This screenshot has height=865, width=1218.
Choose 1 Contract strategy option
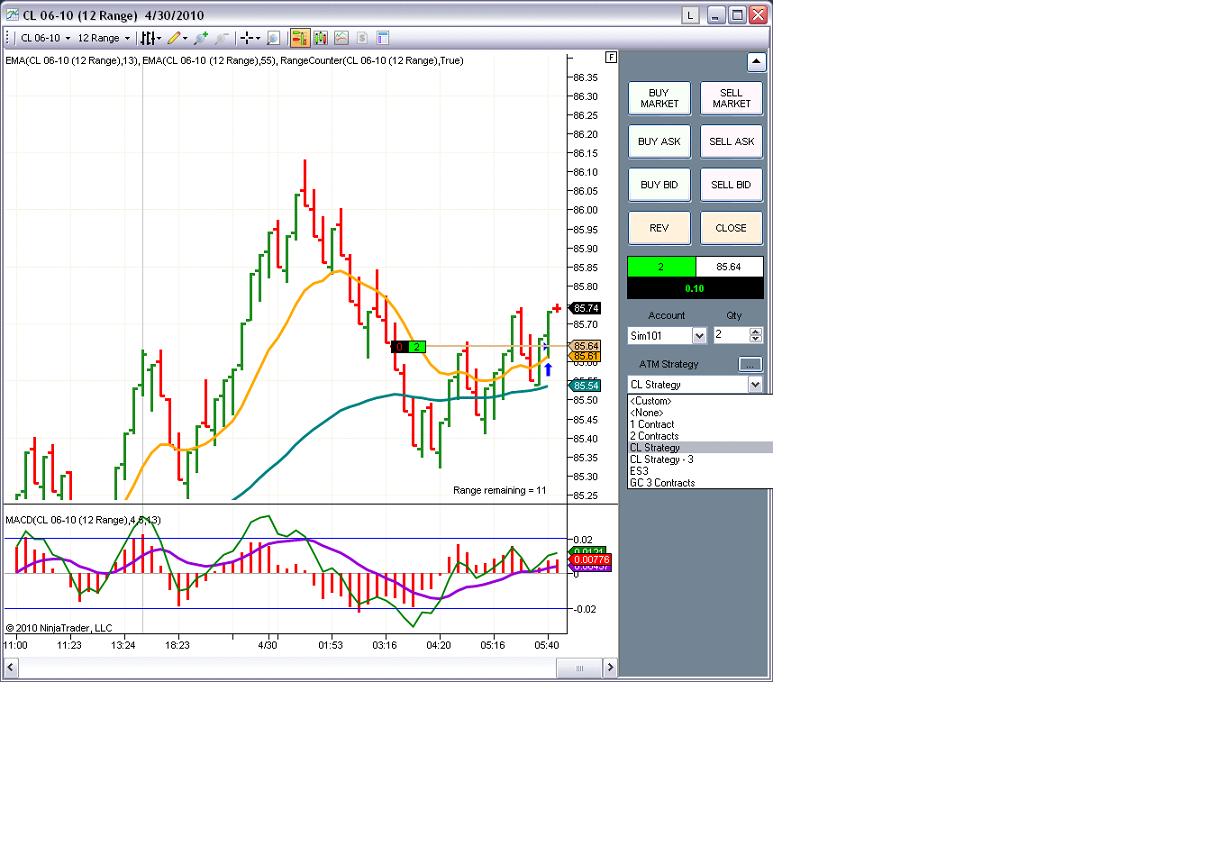pos(700,424)
